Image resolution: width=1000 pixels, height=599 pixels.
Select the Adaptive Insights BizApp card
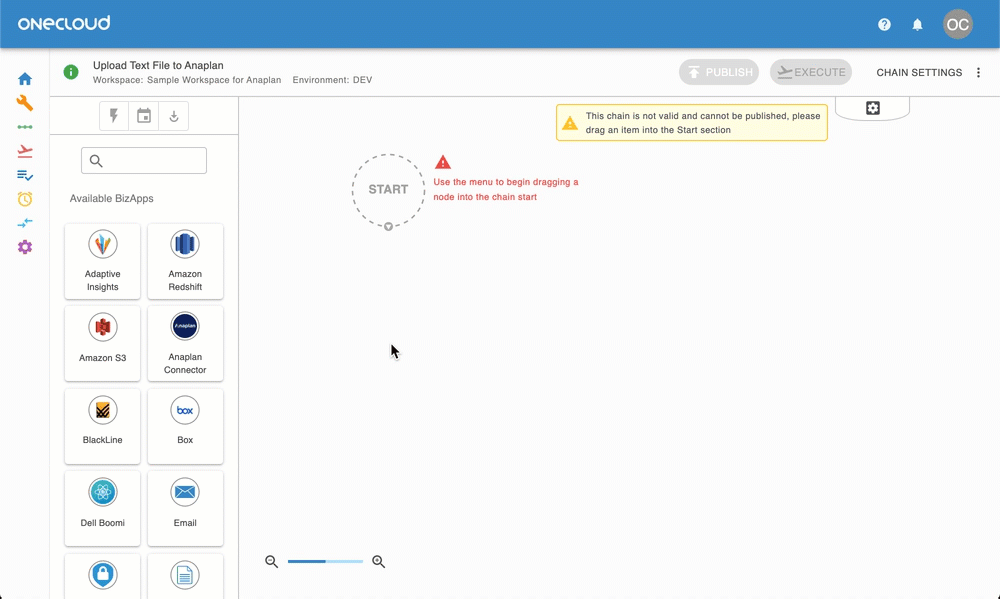(x=102, y=261)
